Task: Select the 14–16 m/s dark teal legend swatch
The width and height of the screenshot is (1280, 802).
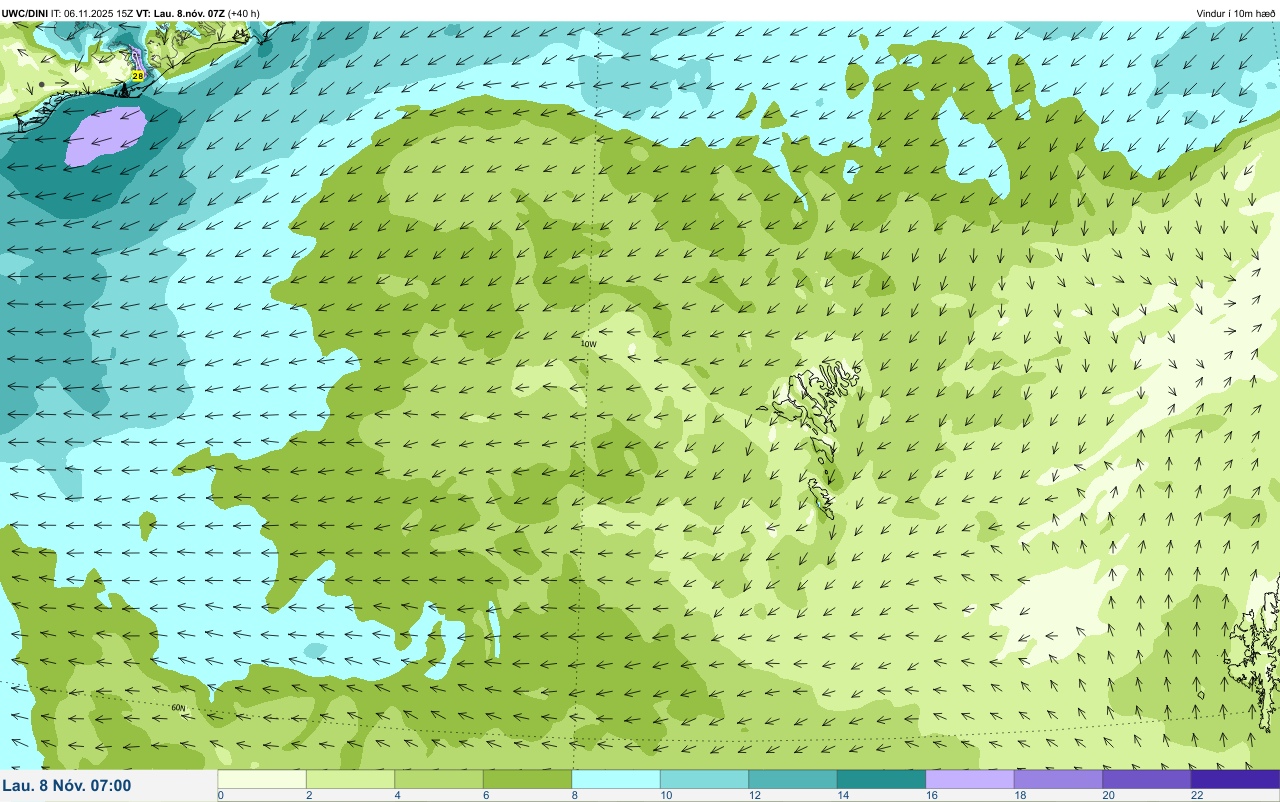Action: 881,779
